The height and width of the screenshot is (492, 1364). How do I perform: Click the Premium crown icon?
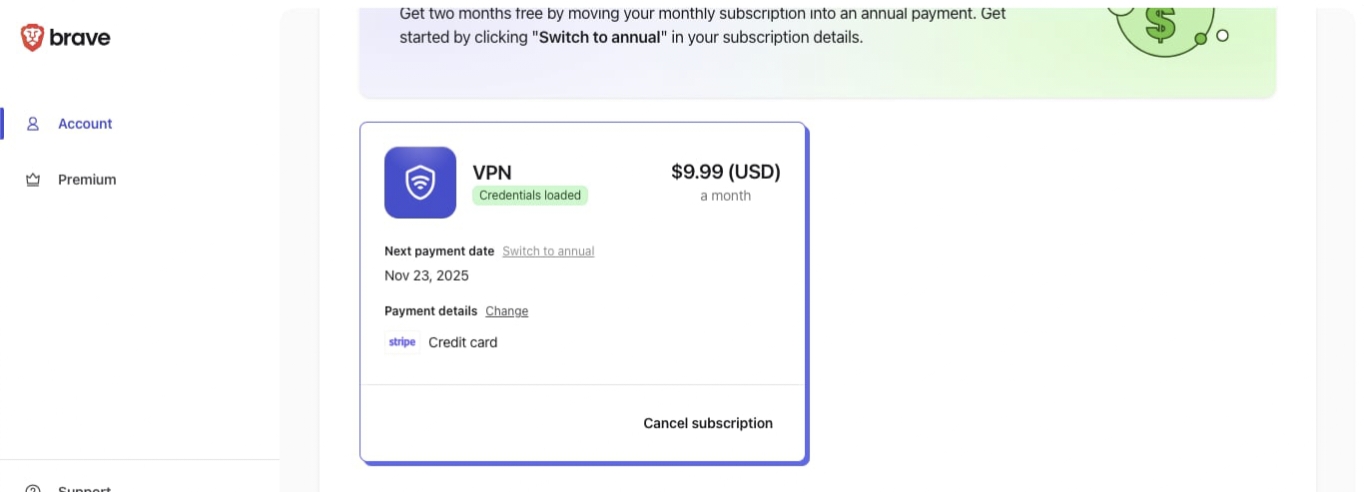33,180
